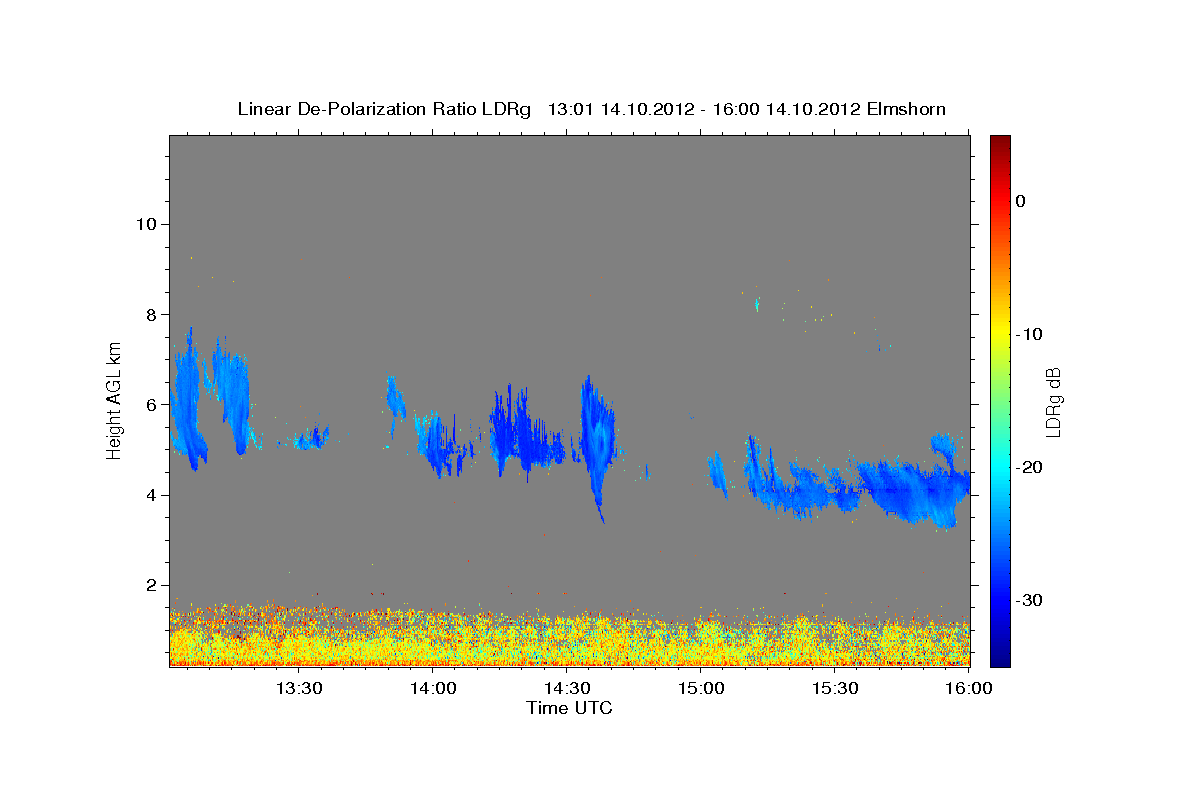Viewport: 1200px width, 800px height.
Task: Click the 15:30 time tick label
Action: click(836, 688)
